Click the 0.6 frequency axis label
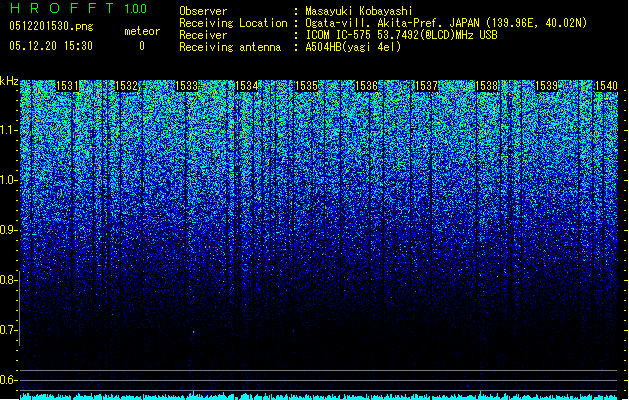 click(8, 380)
